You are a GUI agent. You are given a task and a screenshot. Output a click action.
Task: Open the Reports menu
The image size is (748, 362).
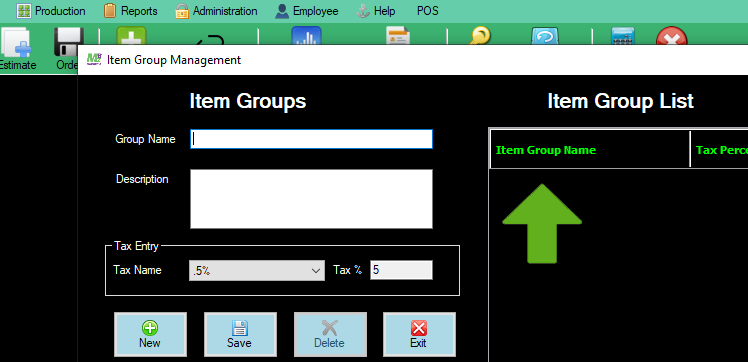[131, 11]
